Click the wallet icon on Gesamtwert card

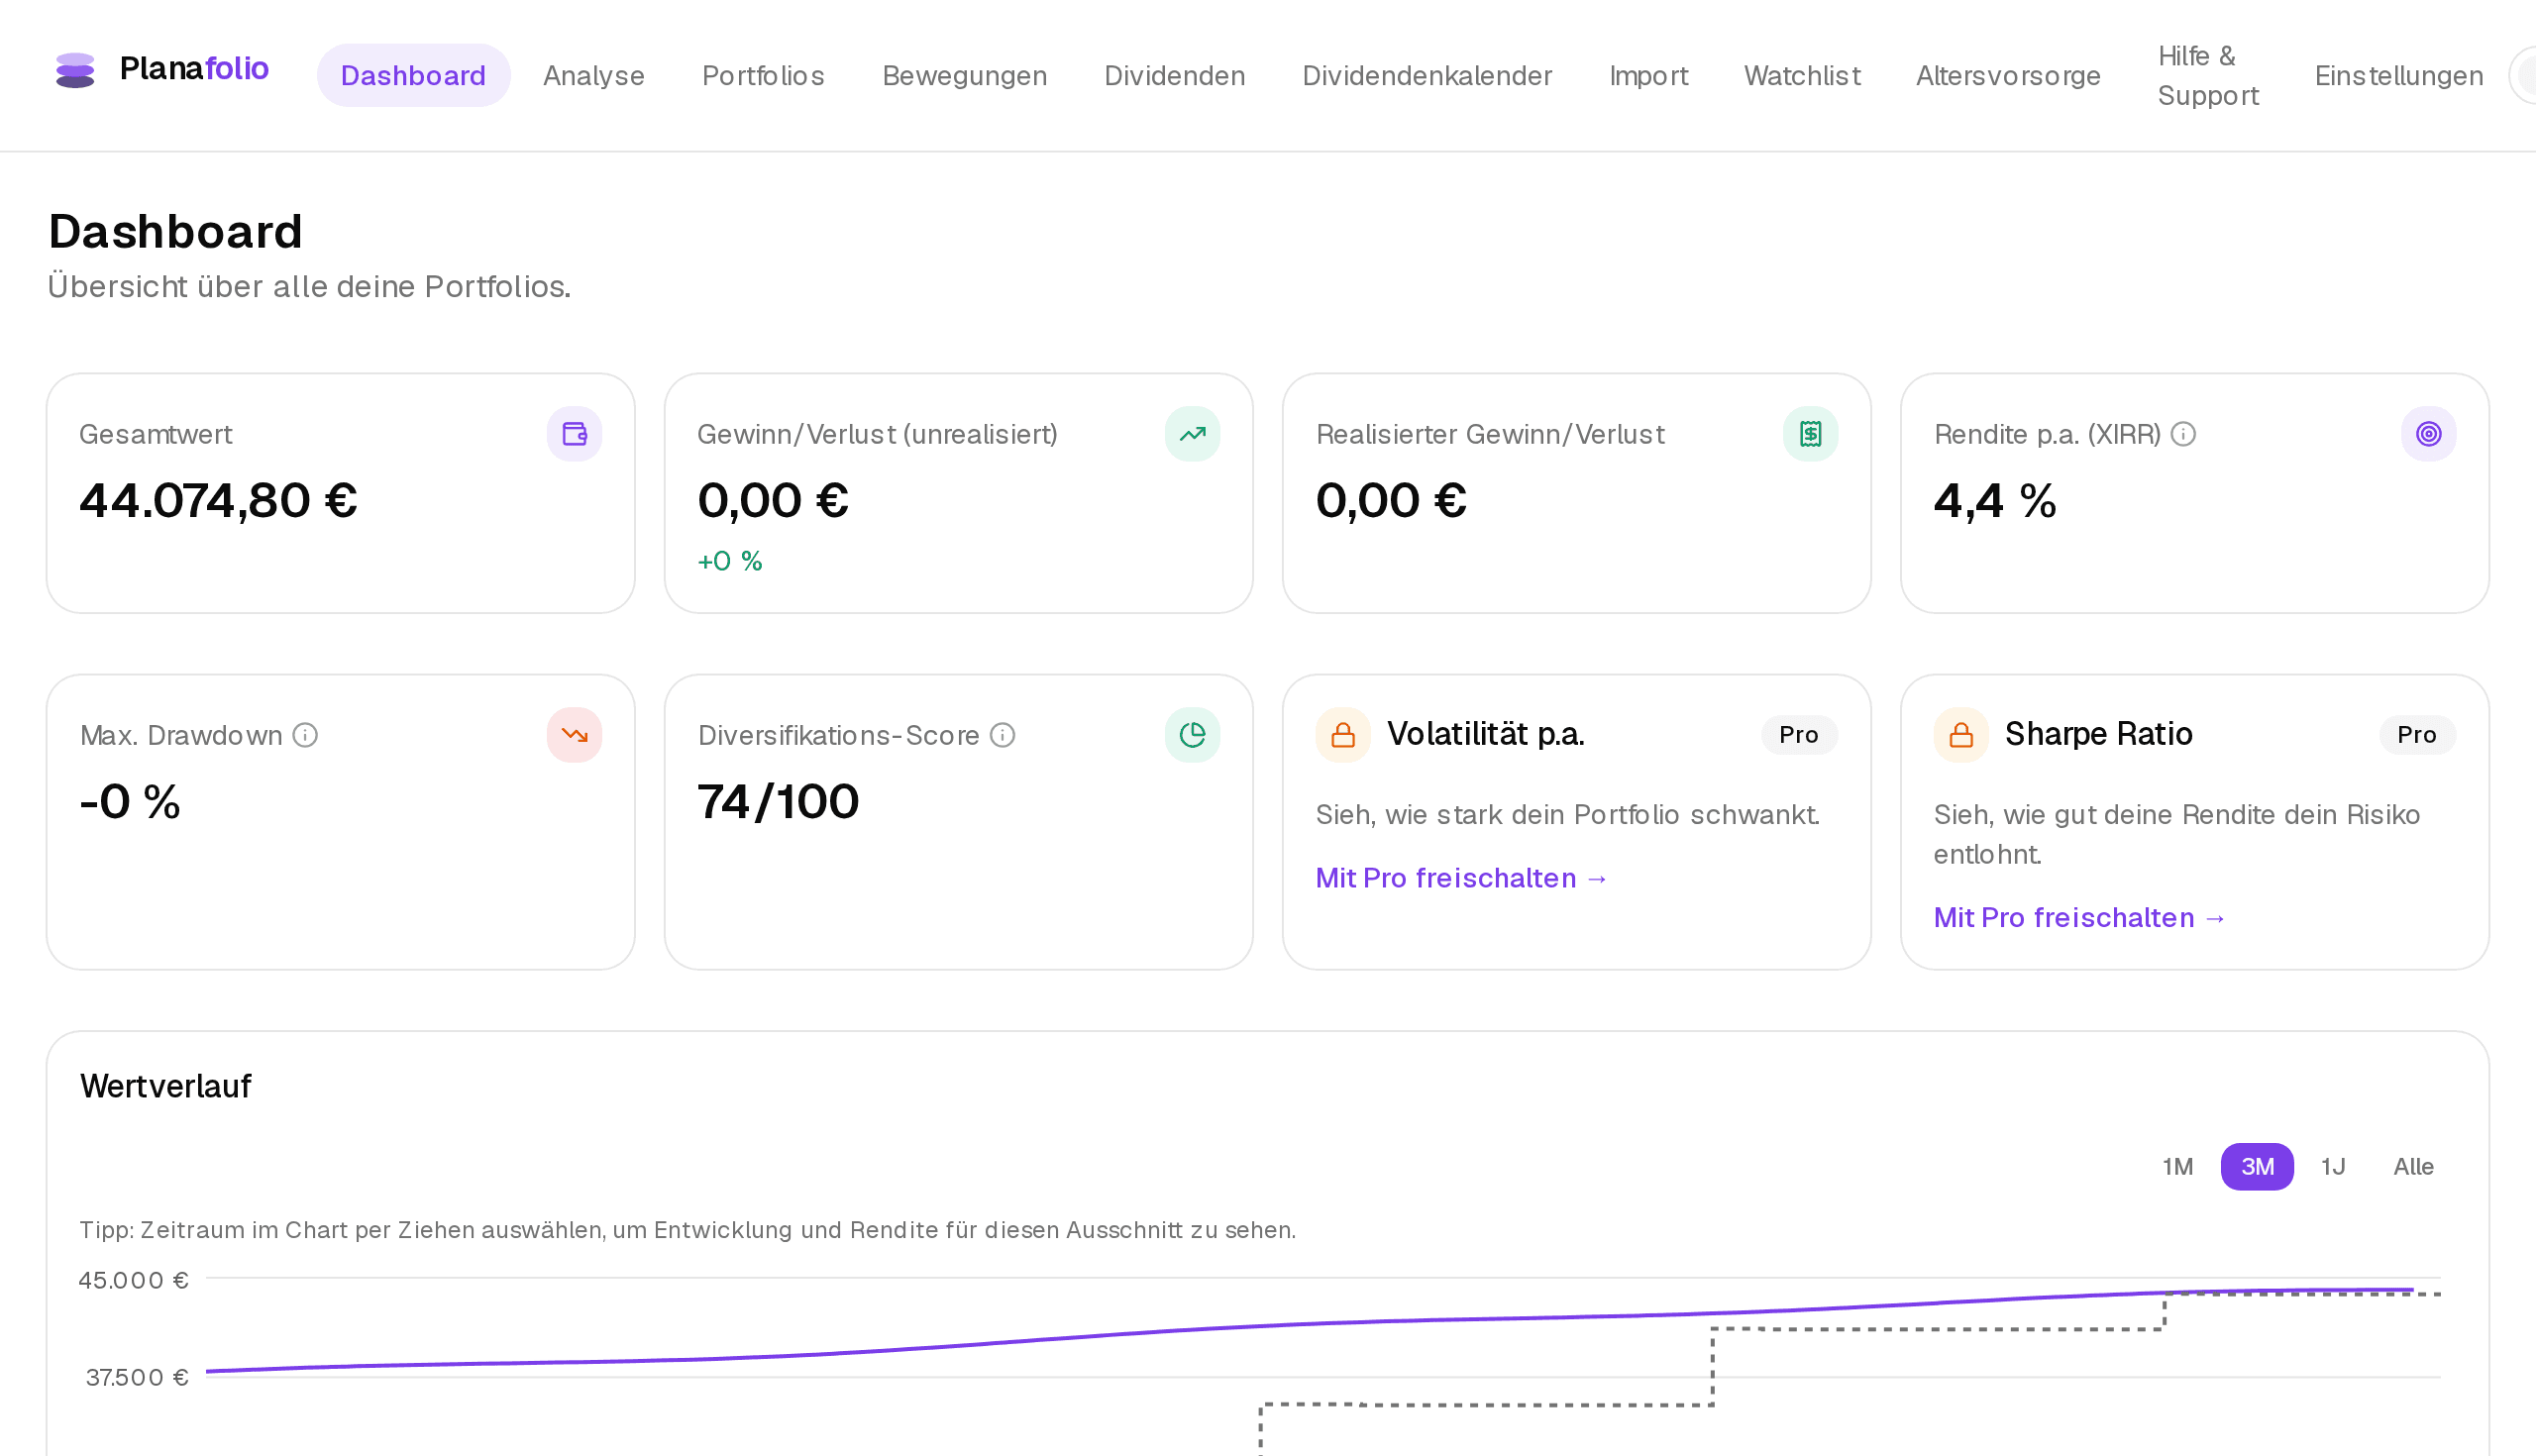[574, 434]
